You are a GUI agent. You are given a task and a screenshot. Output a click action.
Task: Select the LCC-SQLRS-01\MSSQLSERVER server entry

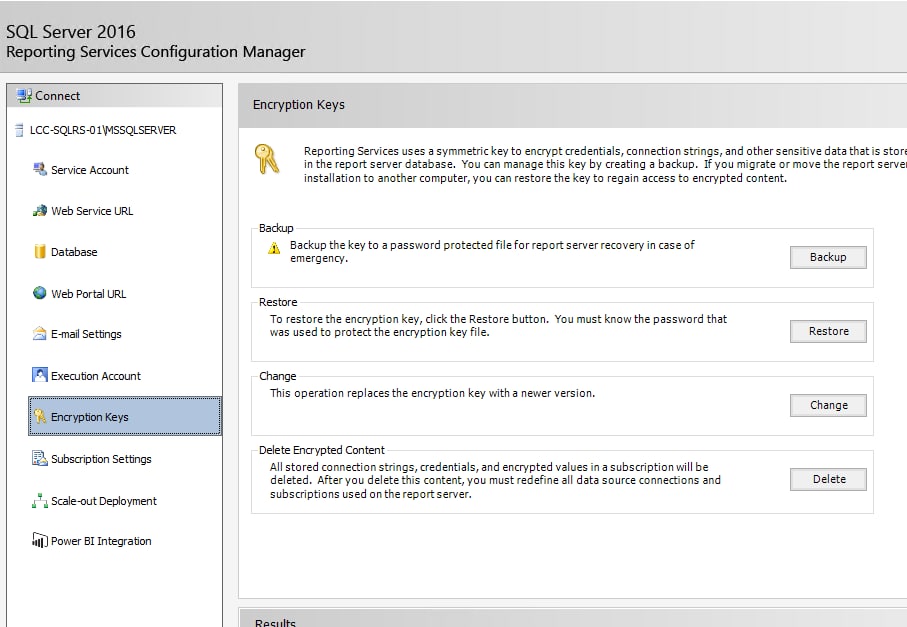[x=103, y=130]
